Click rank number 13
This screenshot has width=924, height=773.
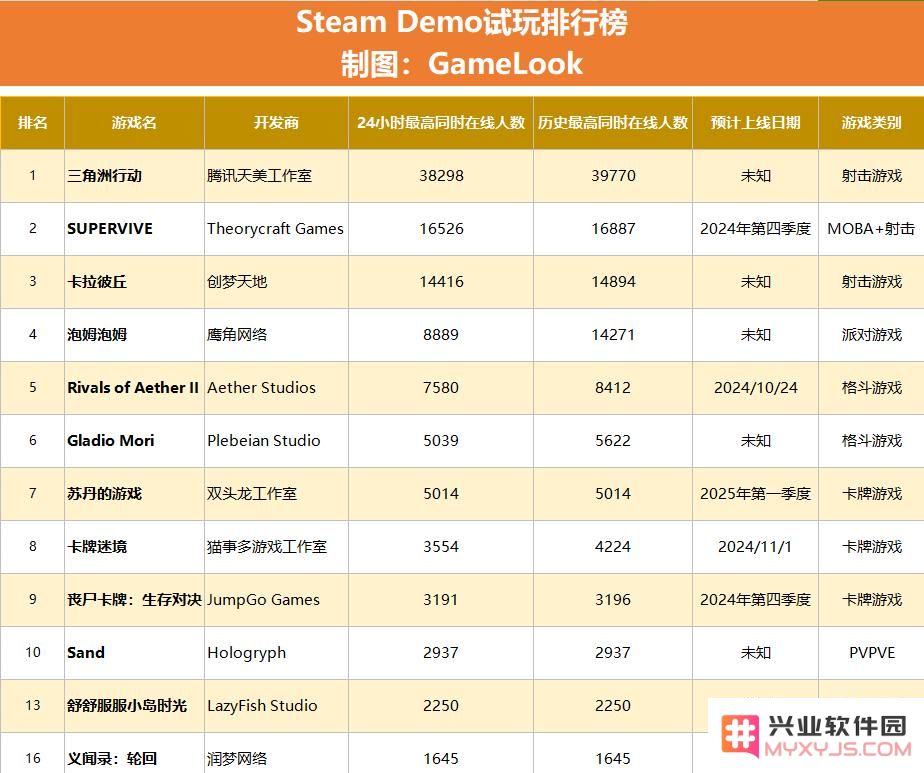click(33, 706)
